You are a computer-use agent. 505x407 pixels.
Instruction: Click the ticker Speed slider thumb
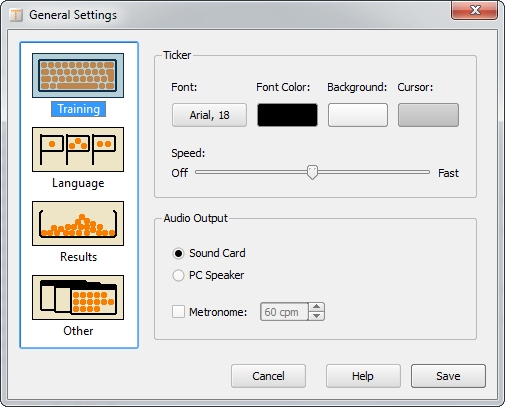click(x=312, y=172)
